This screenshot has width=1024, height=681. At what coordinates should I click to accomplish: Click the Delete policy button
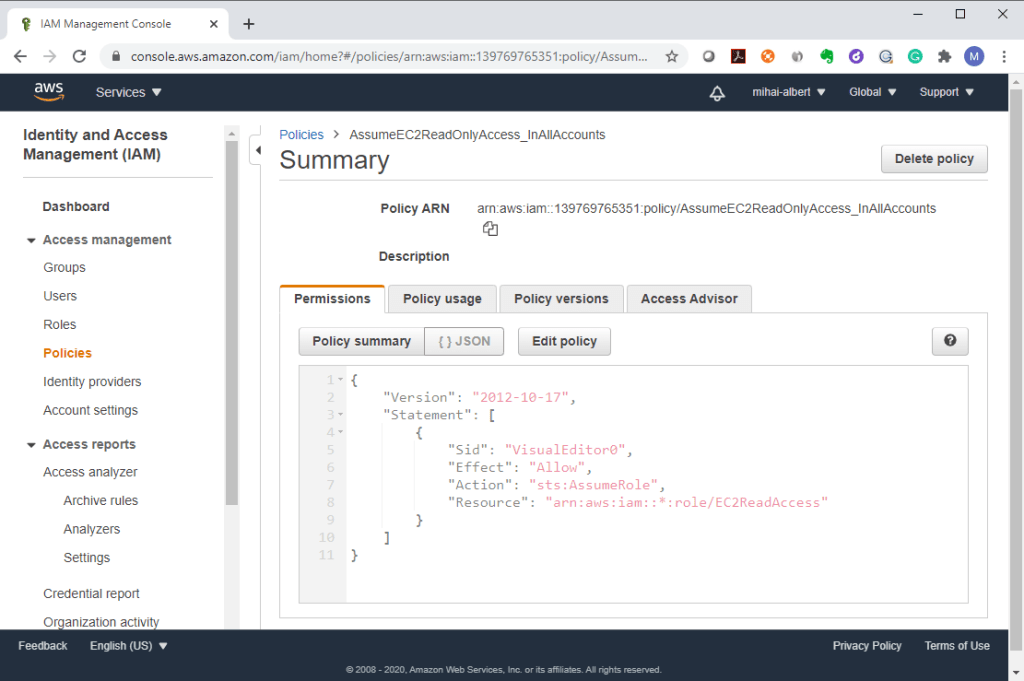pos(933,159)
